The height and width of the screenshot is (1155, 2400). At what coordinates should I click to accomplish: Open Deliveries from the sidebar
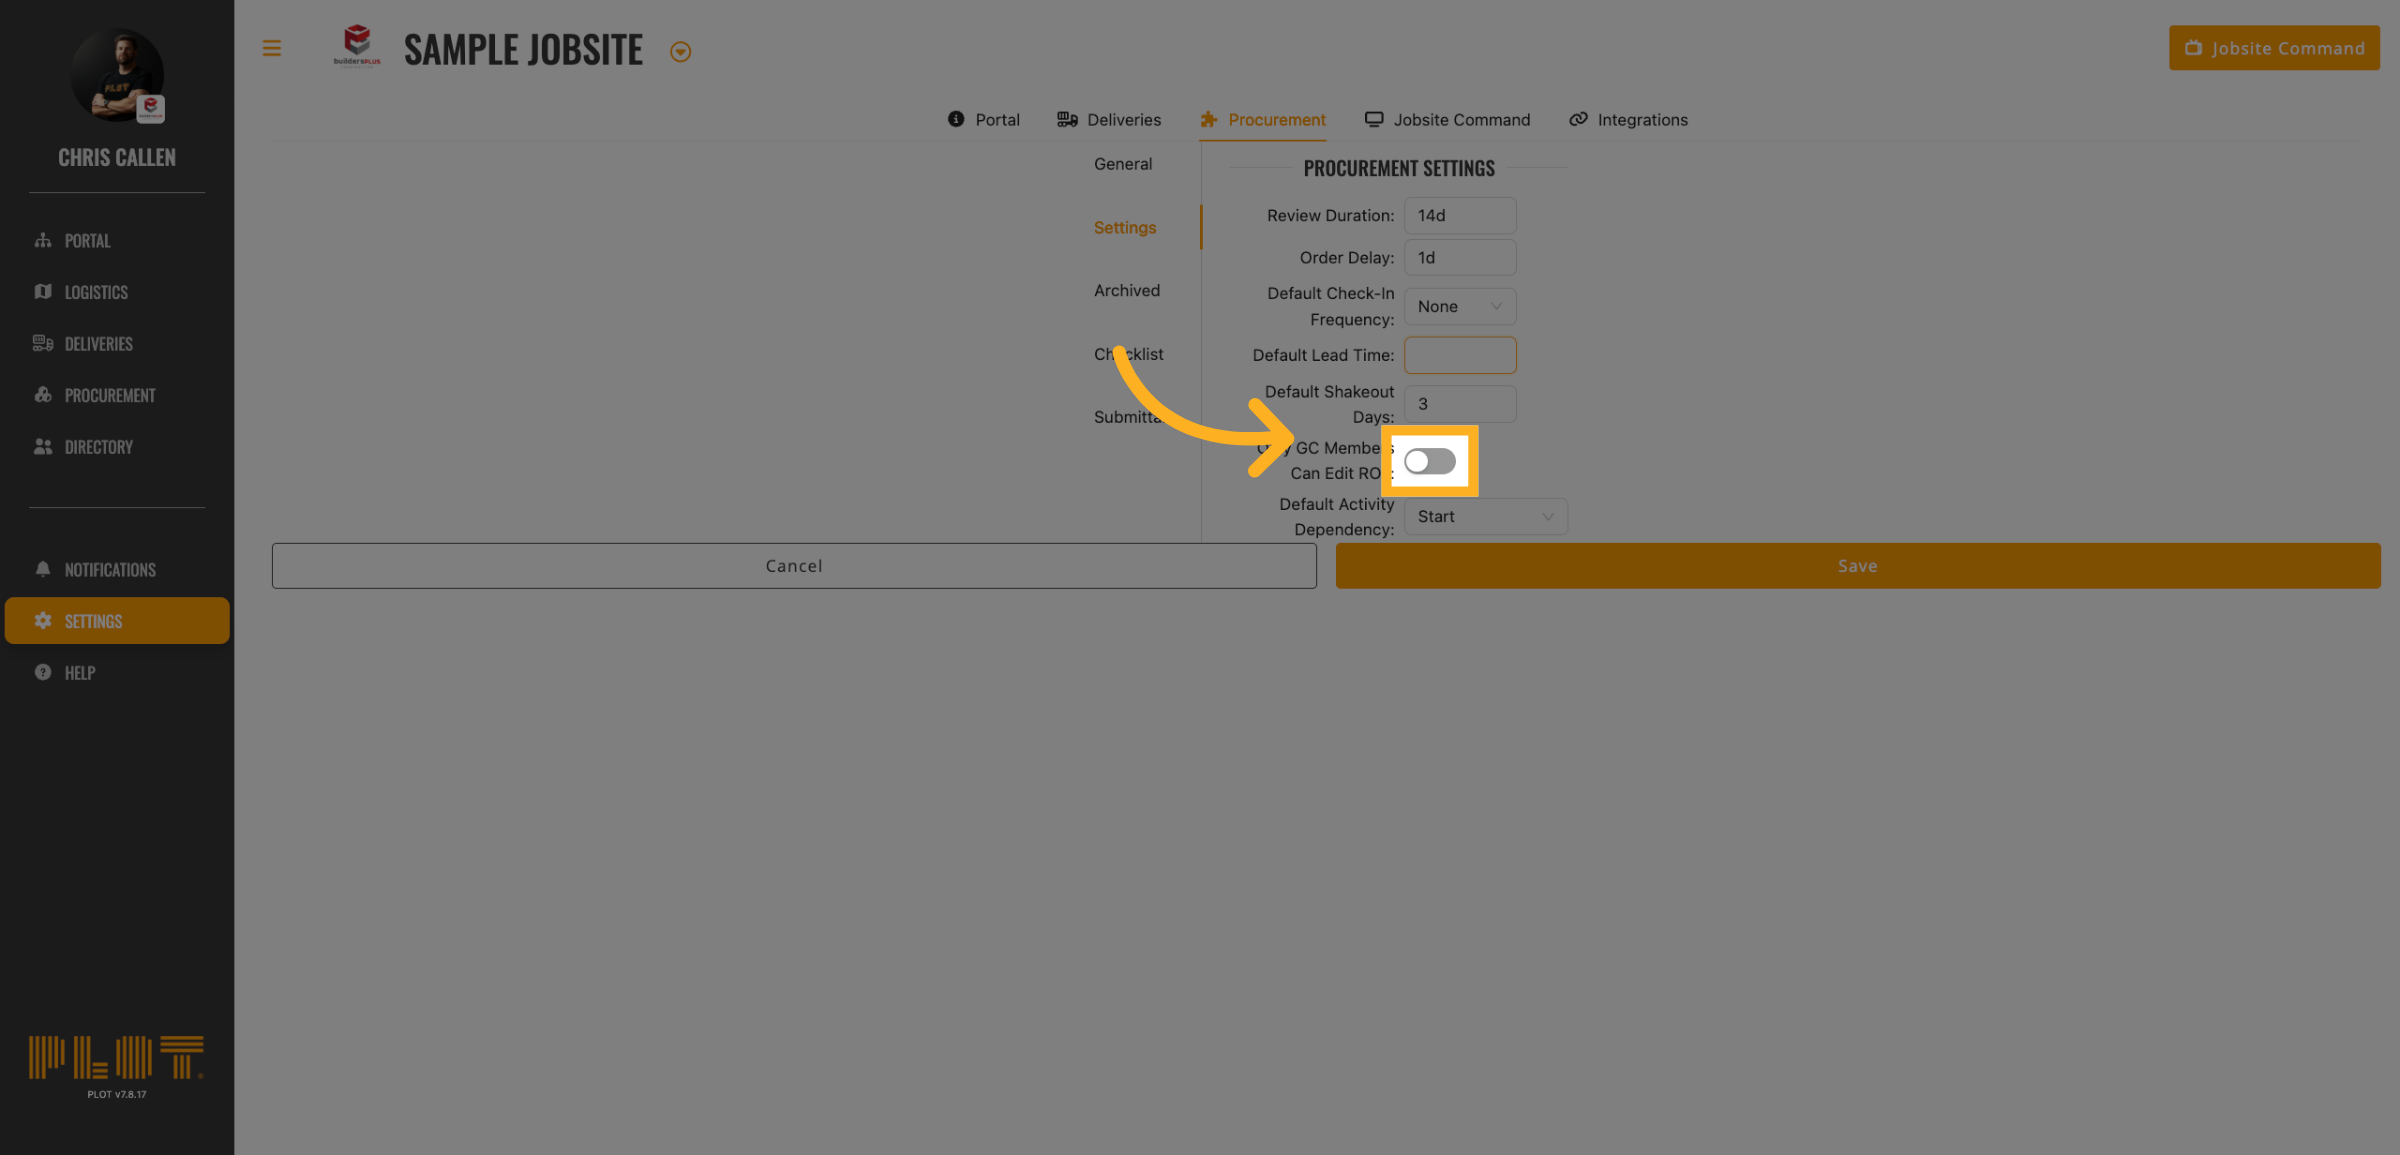(98, 344)
